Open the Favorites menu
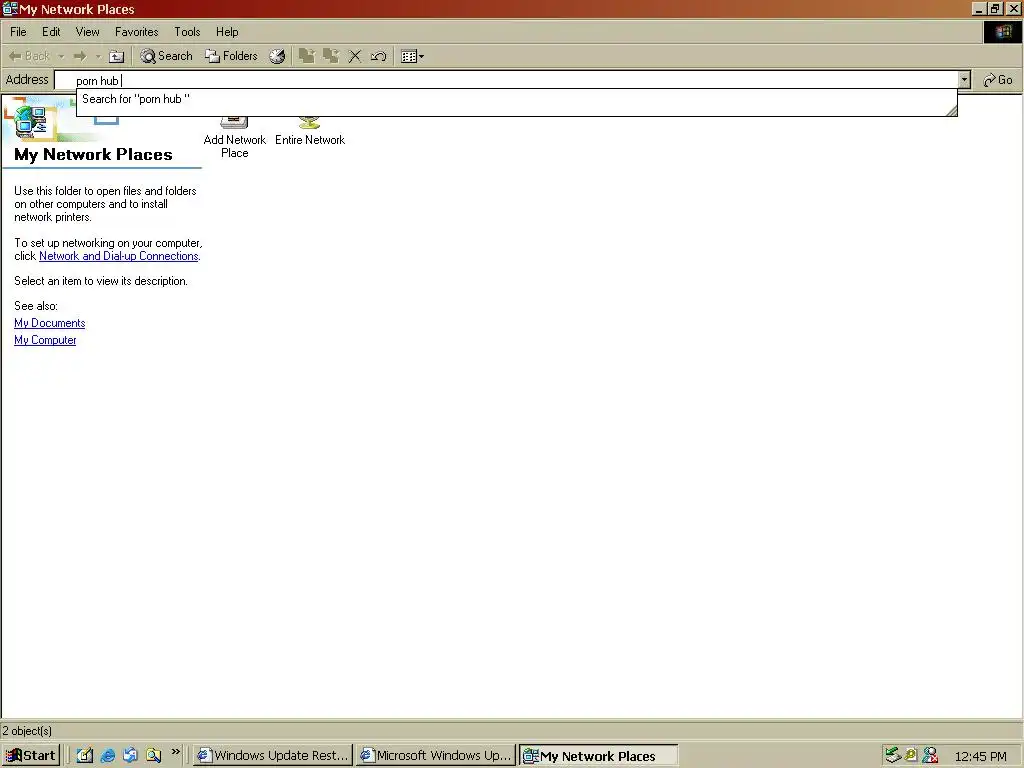Image resolution: width=1024 pixels, height=768 pixels. tap(136, 31)
